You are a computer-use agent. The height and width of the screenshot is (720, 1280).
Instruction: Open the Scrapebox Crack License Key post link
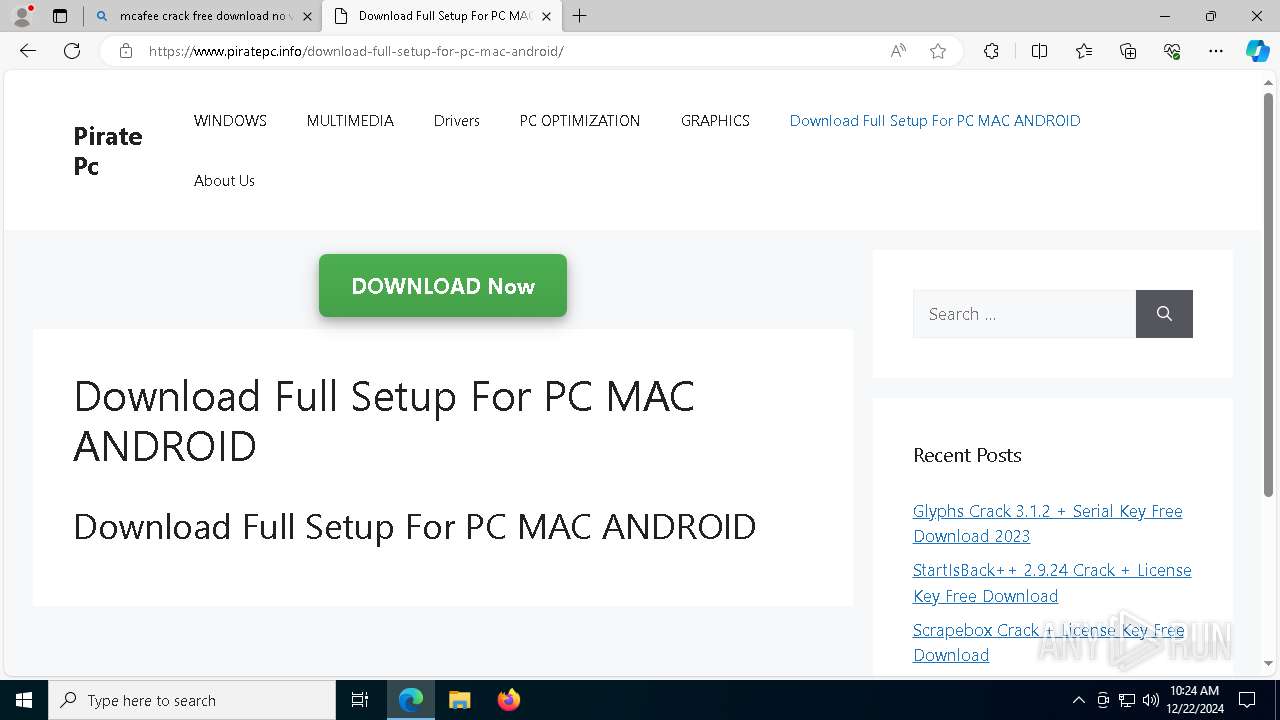(x=1048, y=642)
